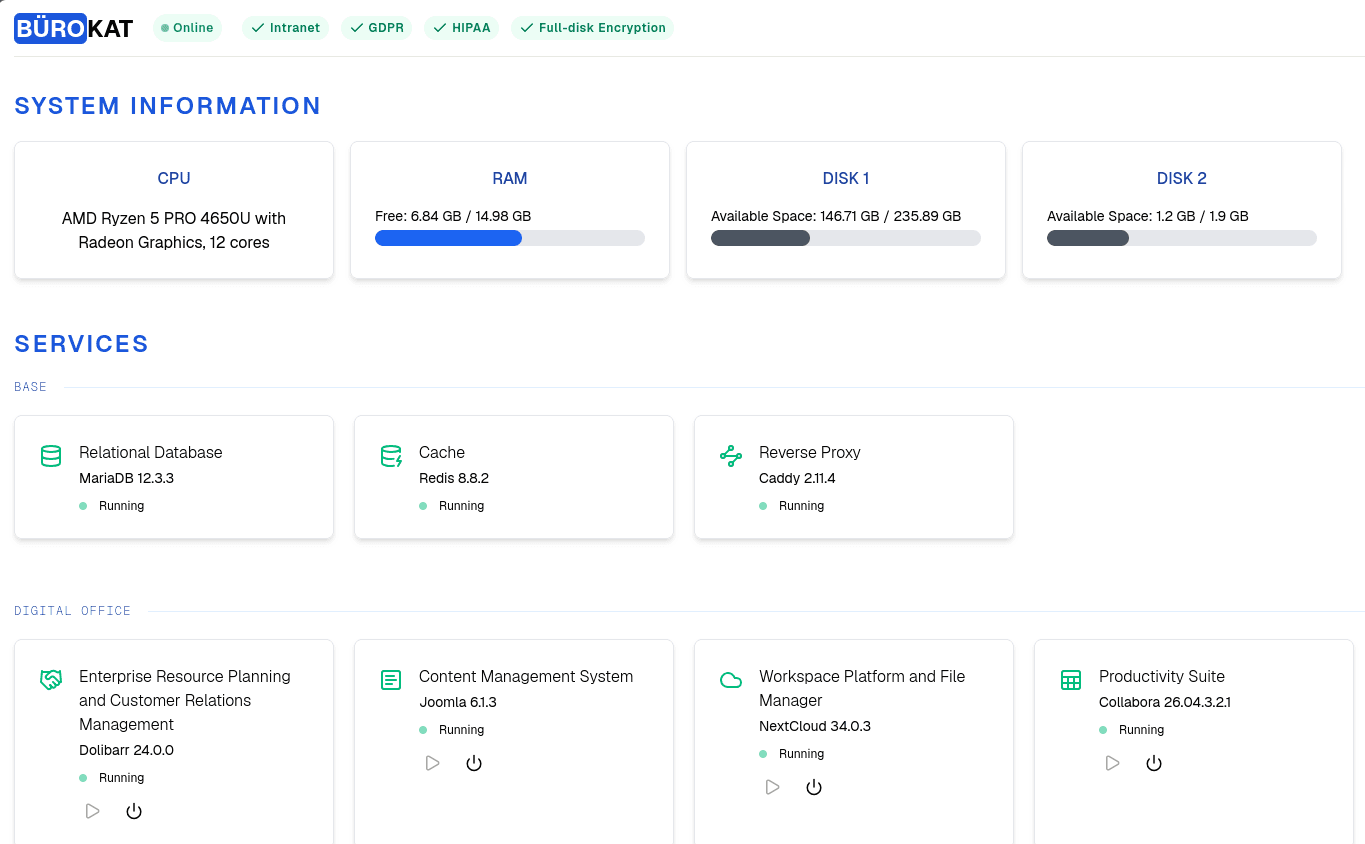Click the AMD Ryzen 5 PRO processor text
The image size is (1365, 844).
(174, 230)
